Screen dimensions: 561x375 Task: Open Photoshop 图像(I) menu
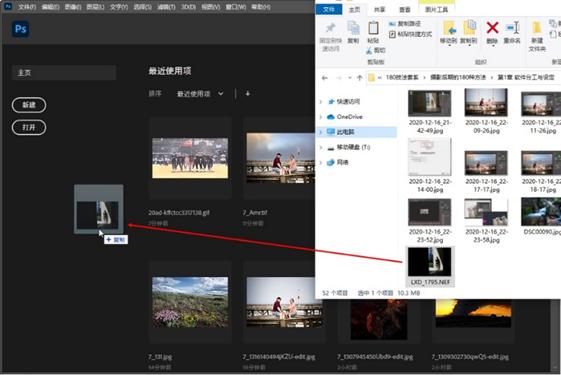pyautogui.click(x=73, y=7)
